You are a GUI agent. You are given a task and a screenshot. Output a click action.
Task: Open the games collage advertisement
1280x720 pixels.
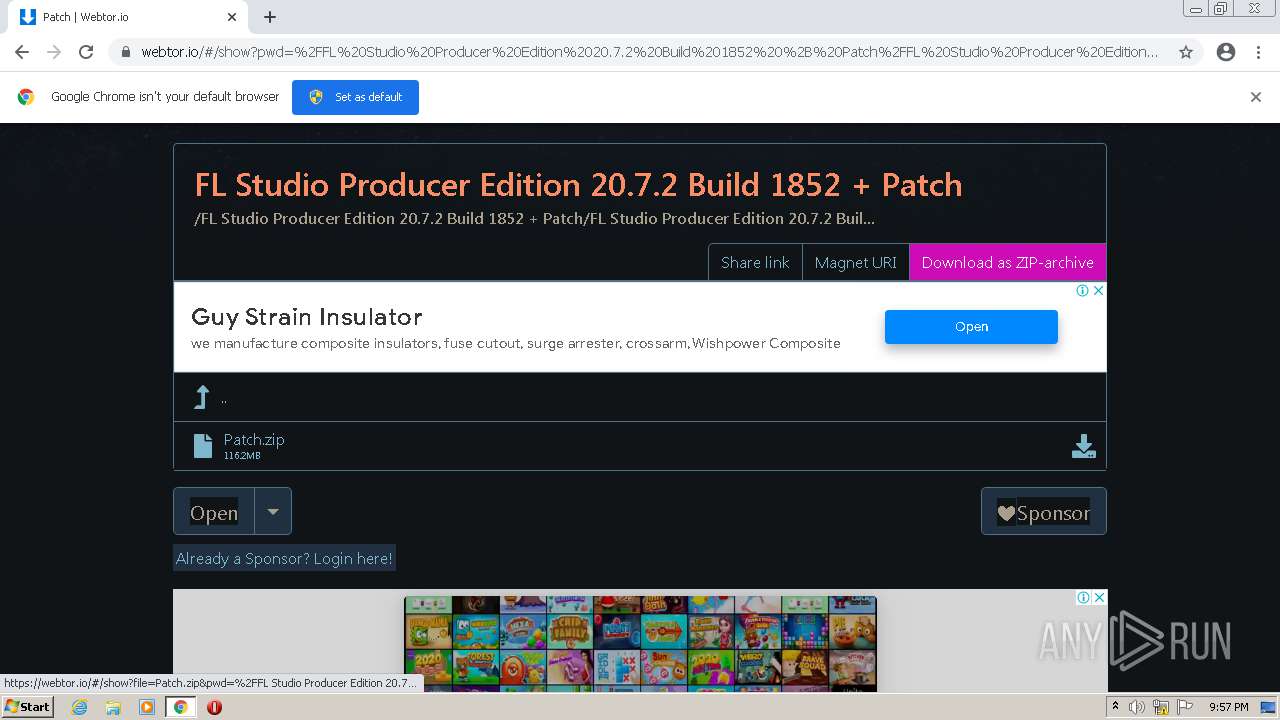[640, 643]
